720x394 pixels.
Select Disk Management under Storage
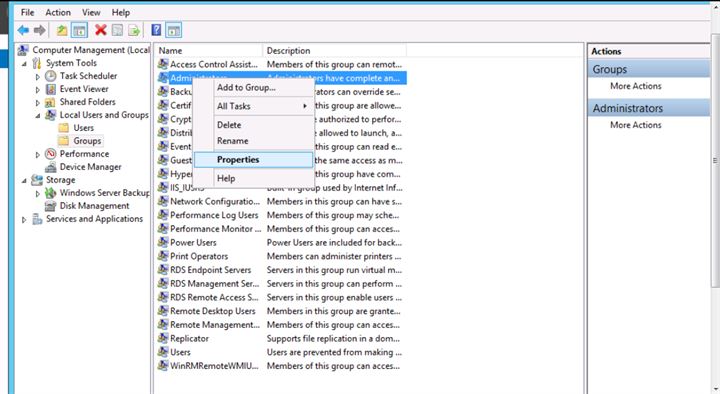[x=94, y=206]
